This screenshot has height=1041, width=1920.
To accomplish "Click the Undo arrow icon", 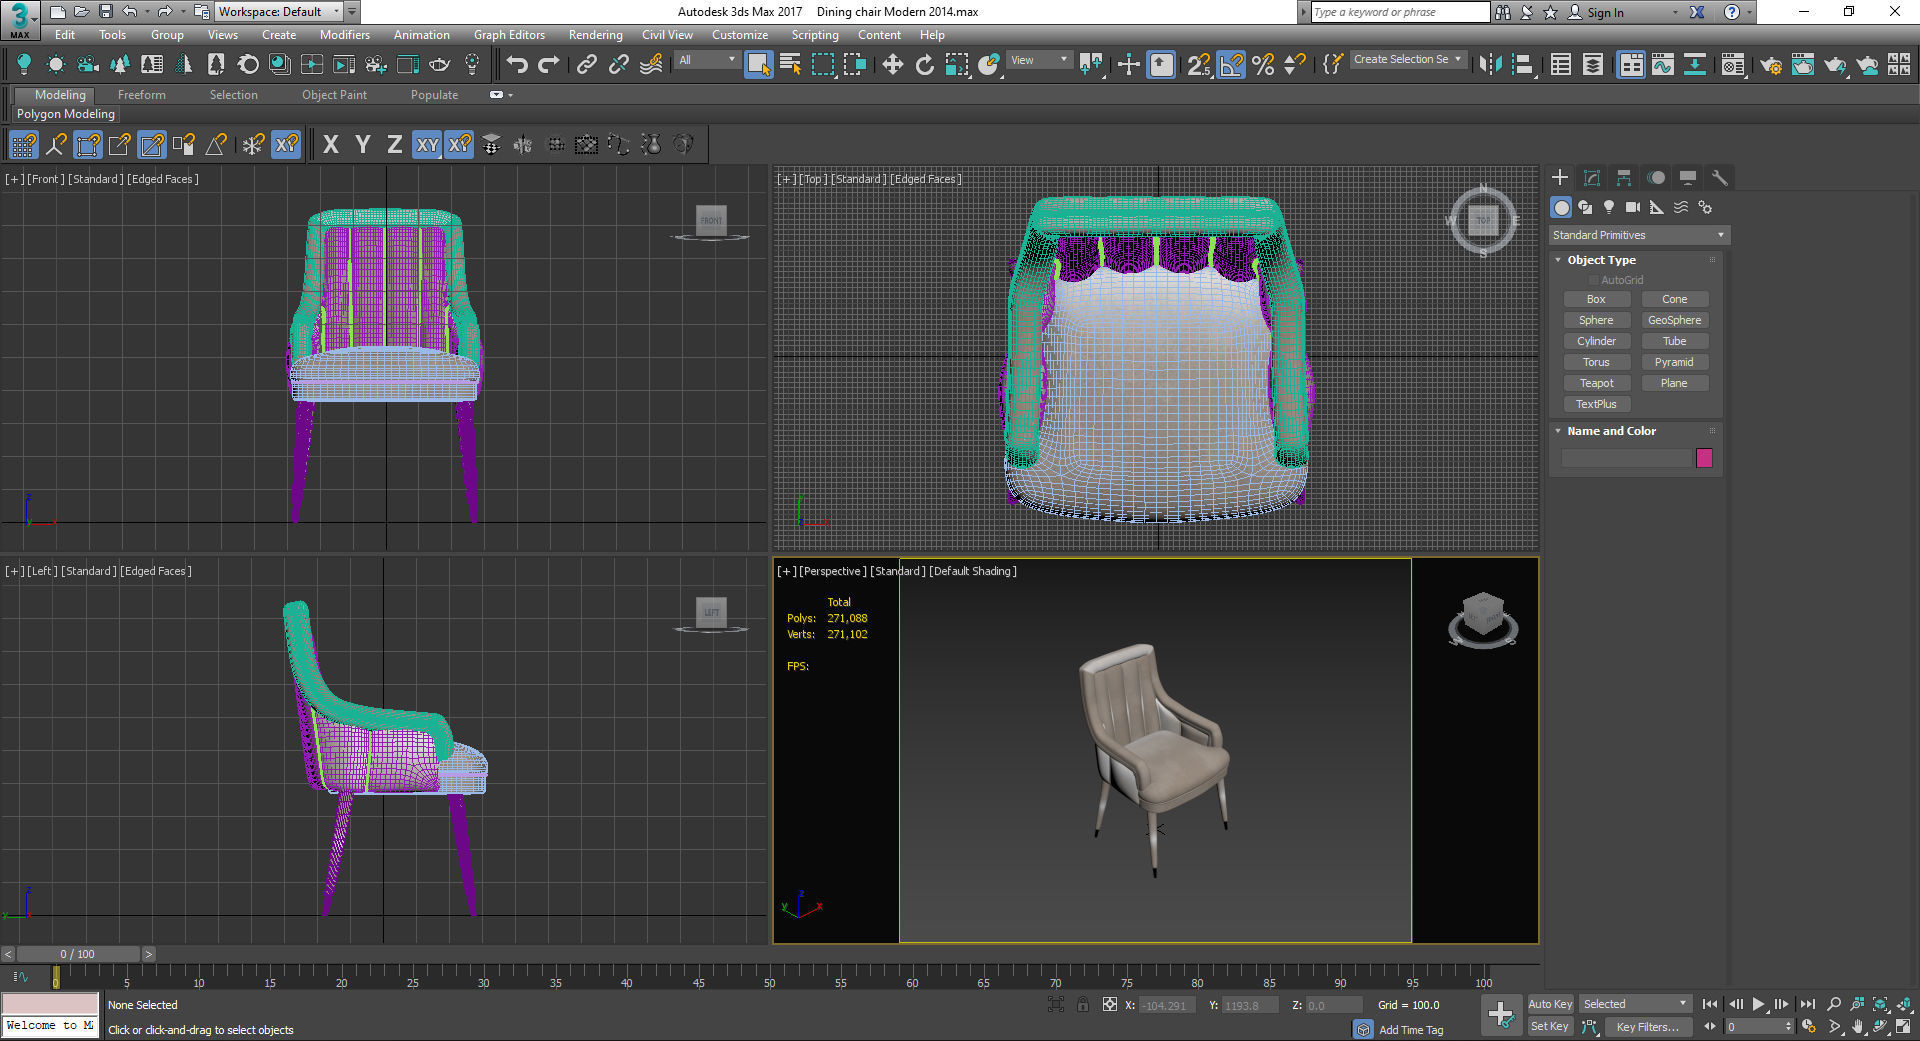I will coord(517,65).
